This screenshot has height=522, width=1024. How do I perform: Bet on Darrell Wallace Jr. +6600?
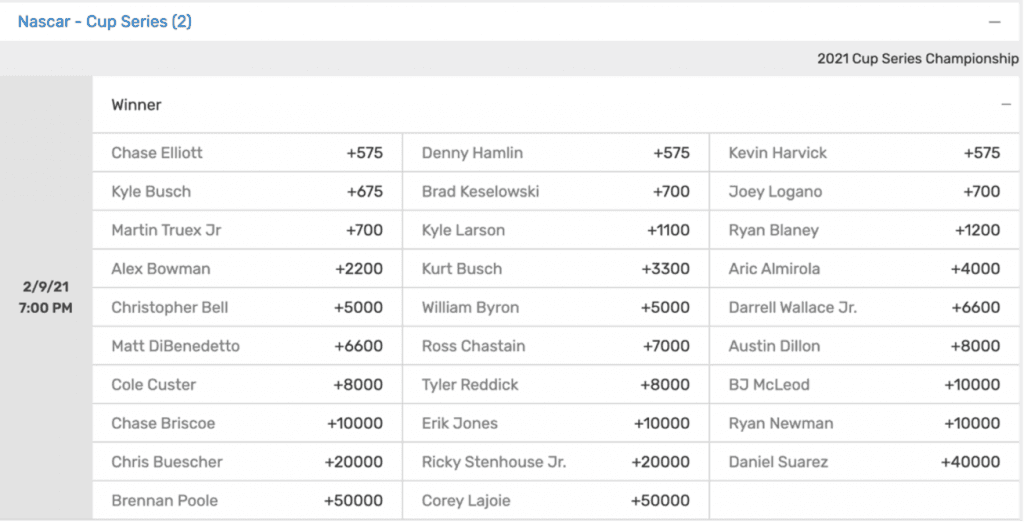tap(864, 307)
